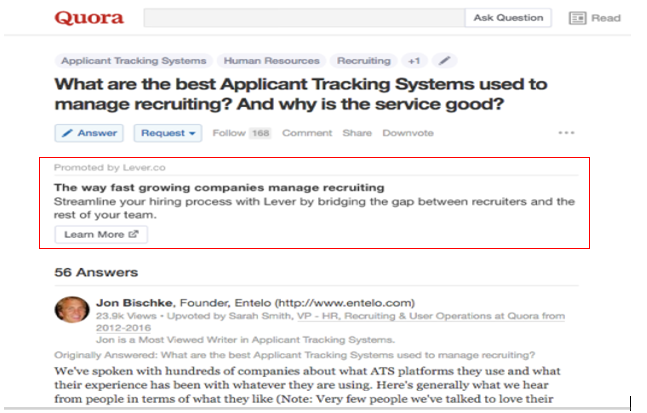Click the 23.9k Views text
This screenshot has height=413, width=647.
point(126,316)
